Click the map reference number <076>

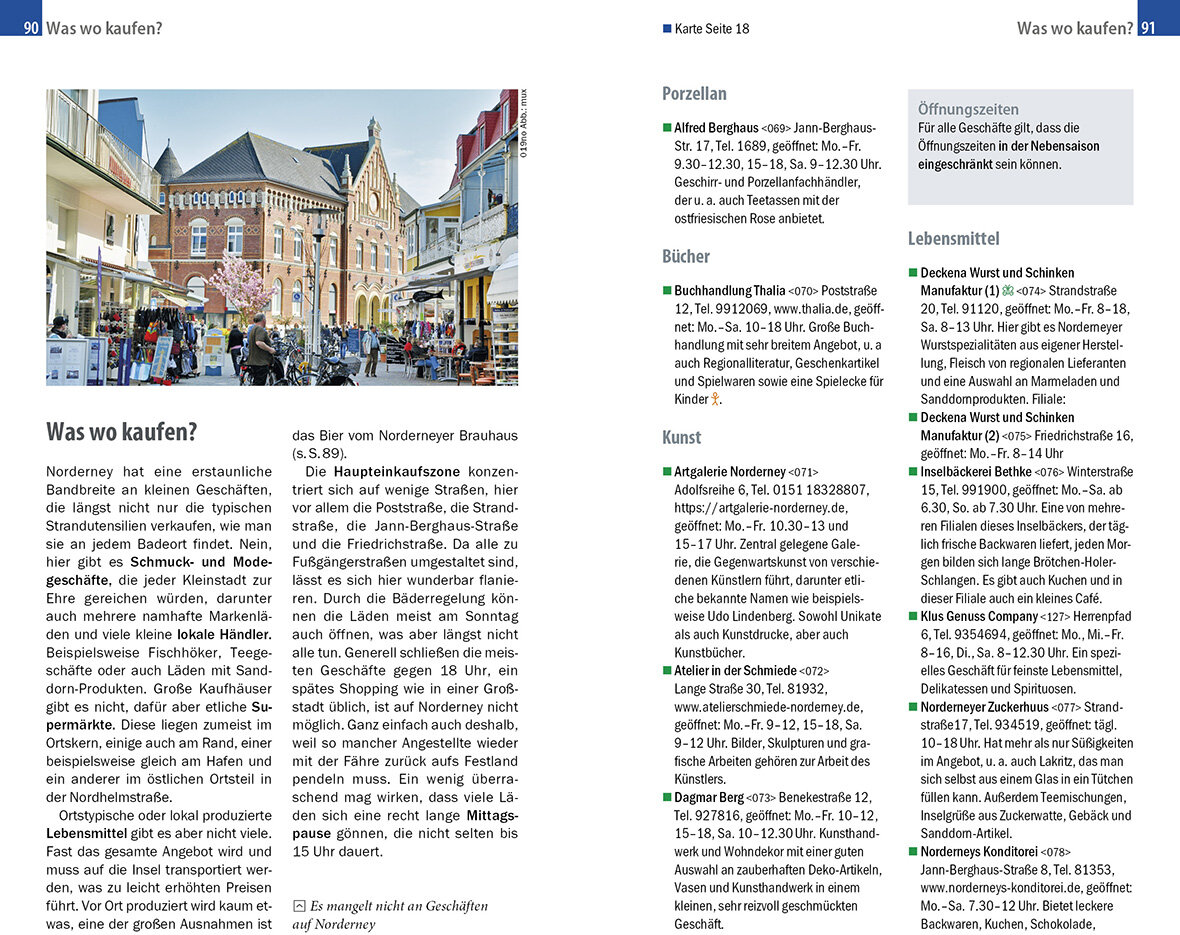pos(1049,473)
